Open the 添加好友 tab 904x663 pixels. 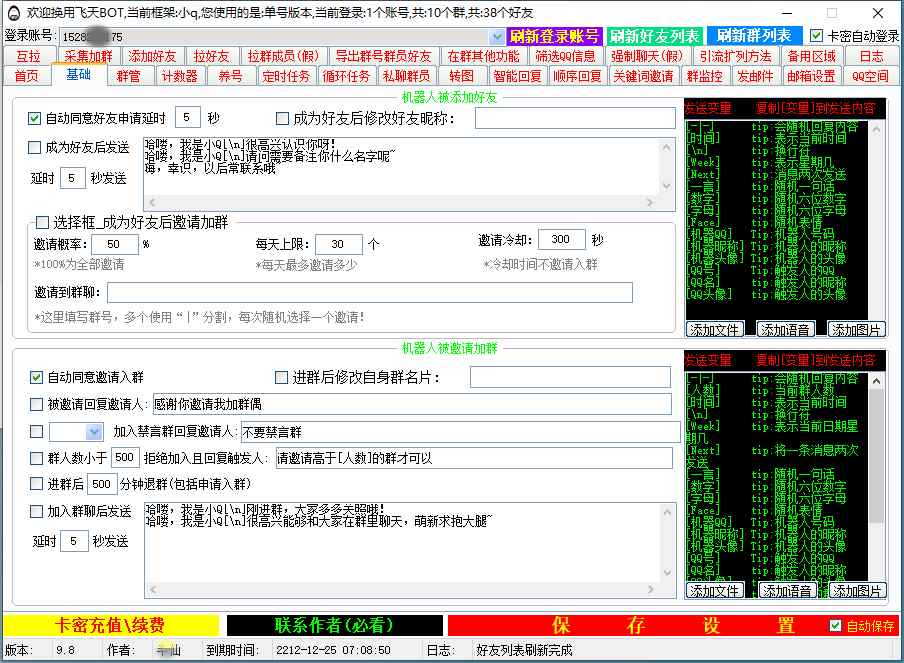[x=152, y=56]
